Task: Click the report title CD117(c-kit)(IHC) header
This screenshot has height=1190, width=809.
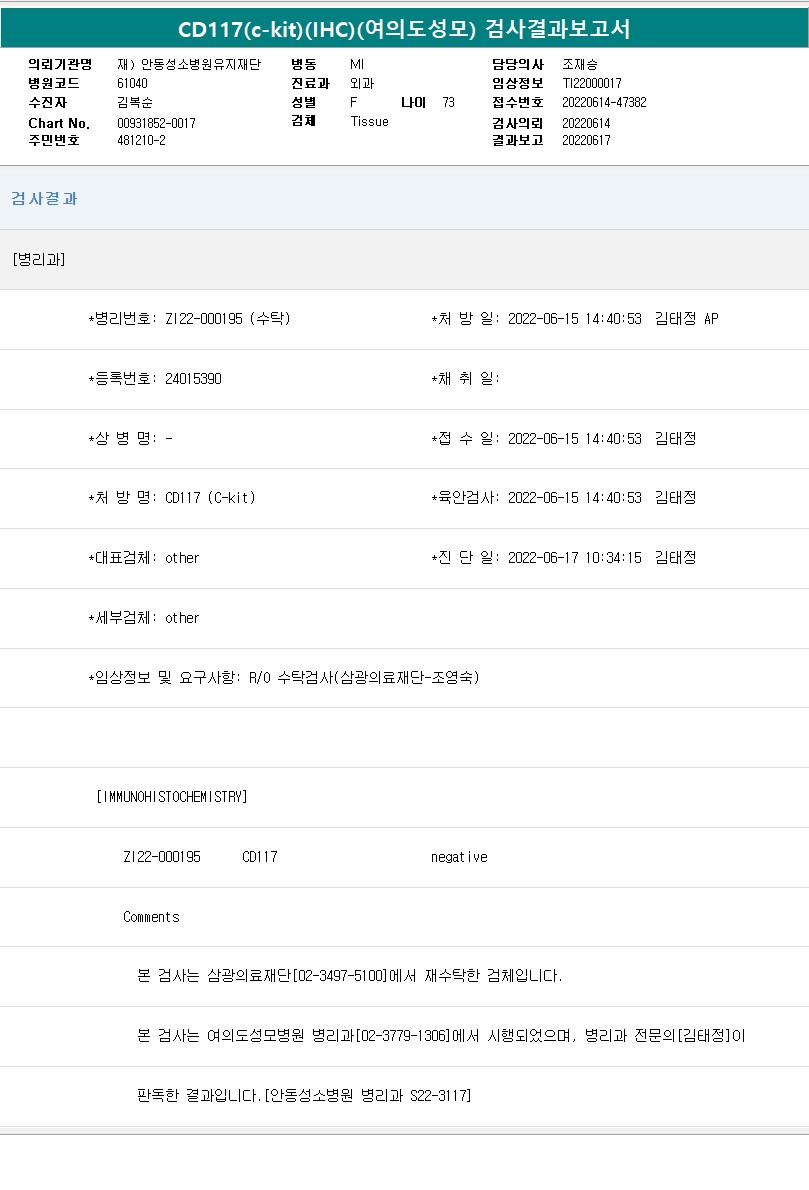Action: pyautogui.click(x=404, y=29)
